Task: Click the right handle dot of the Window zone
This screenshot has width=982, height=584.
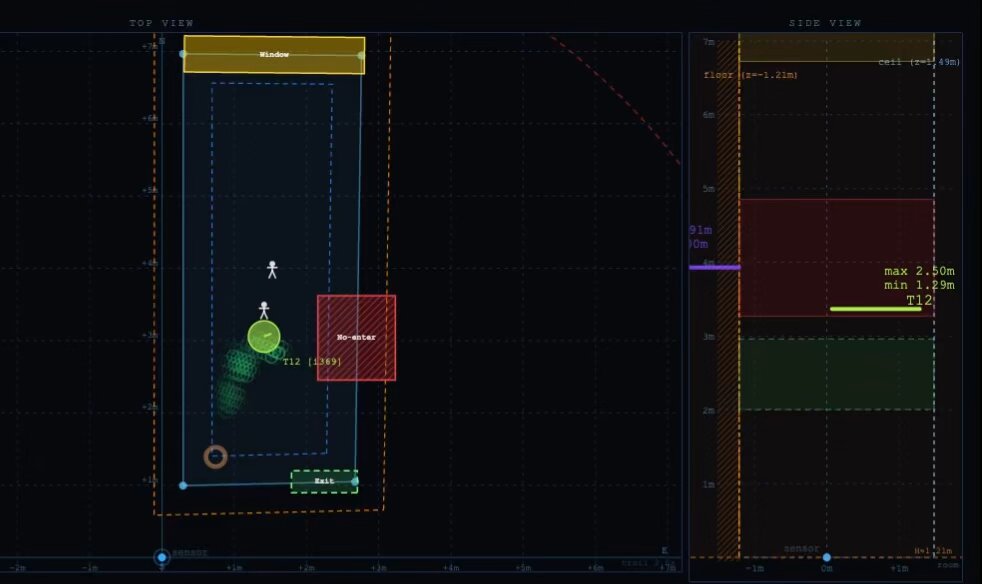Action: click(361, 56)
